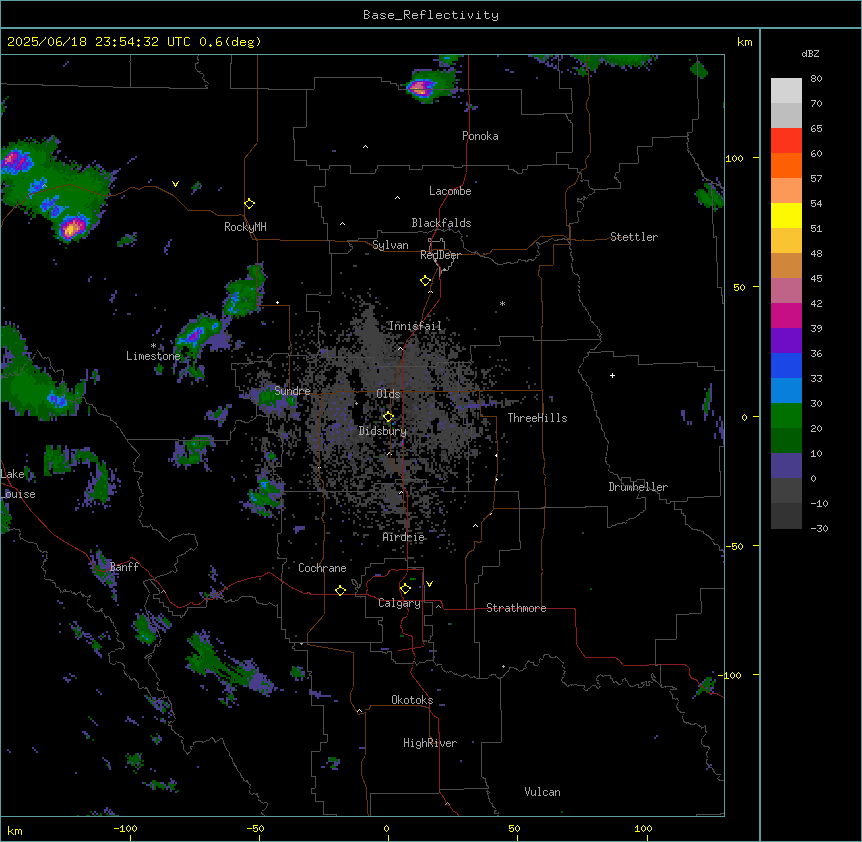This screenshot has height=842, width=862.
Task: Click the Olds label
Action: tap(388, 394)
